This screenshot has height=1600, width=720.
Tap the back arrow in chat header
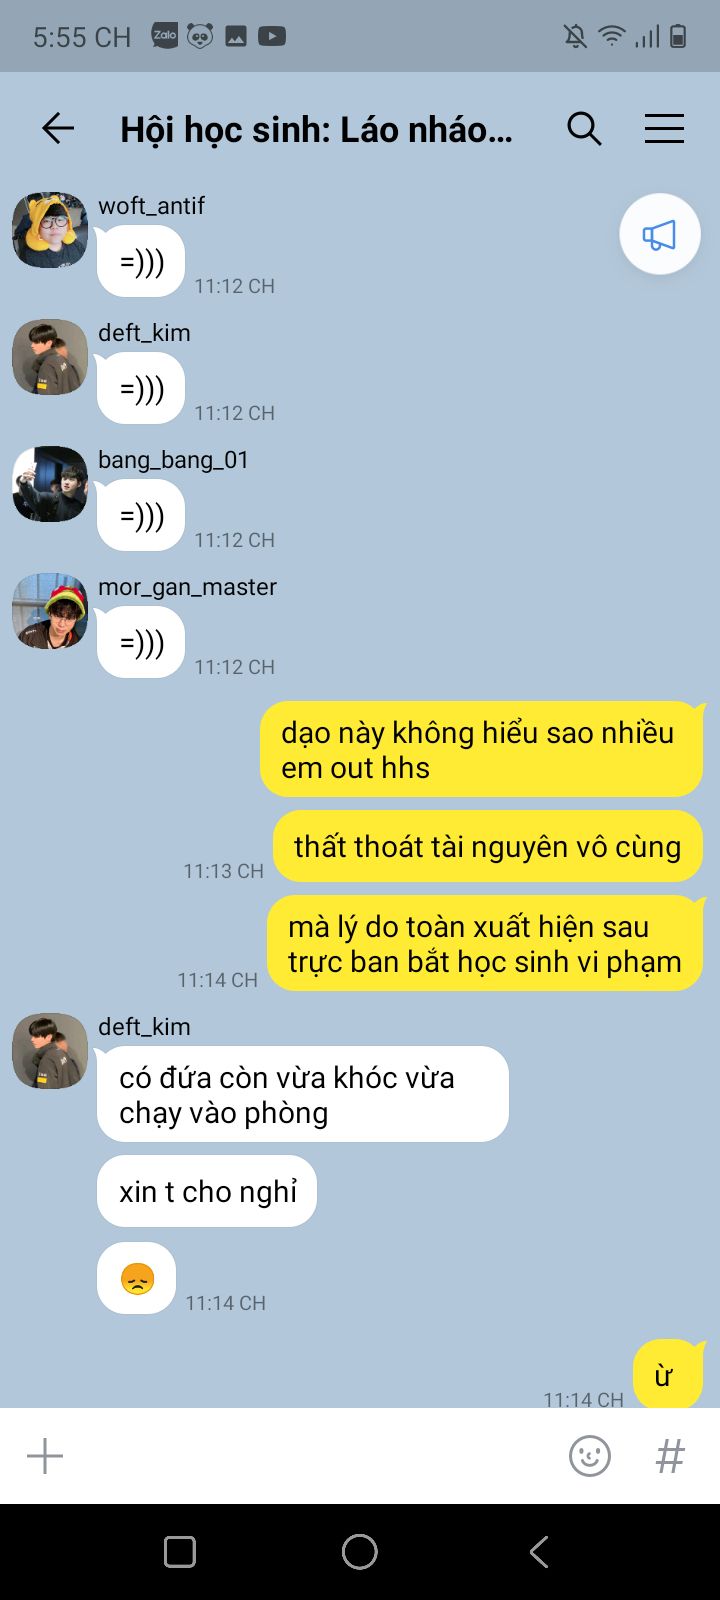coord(58,128)
